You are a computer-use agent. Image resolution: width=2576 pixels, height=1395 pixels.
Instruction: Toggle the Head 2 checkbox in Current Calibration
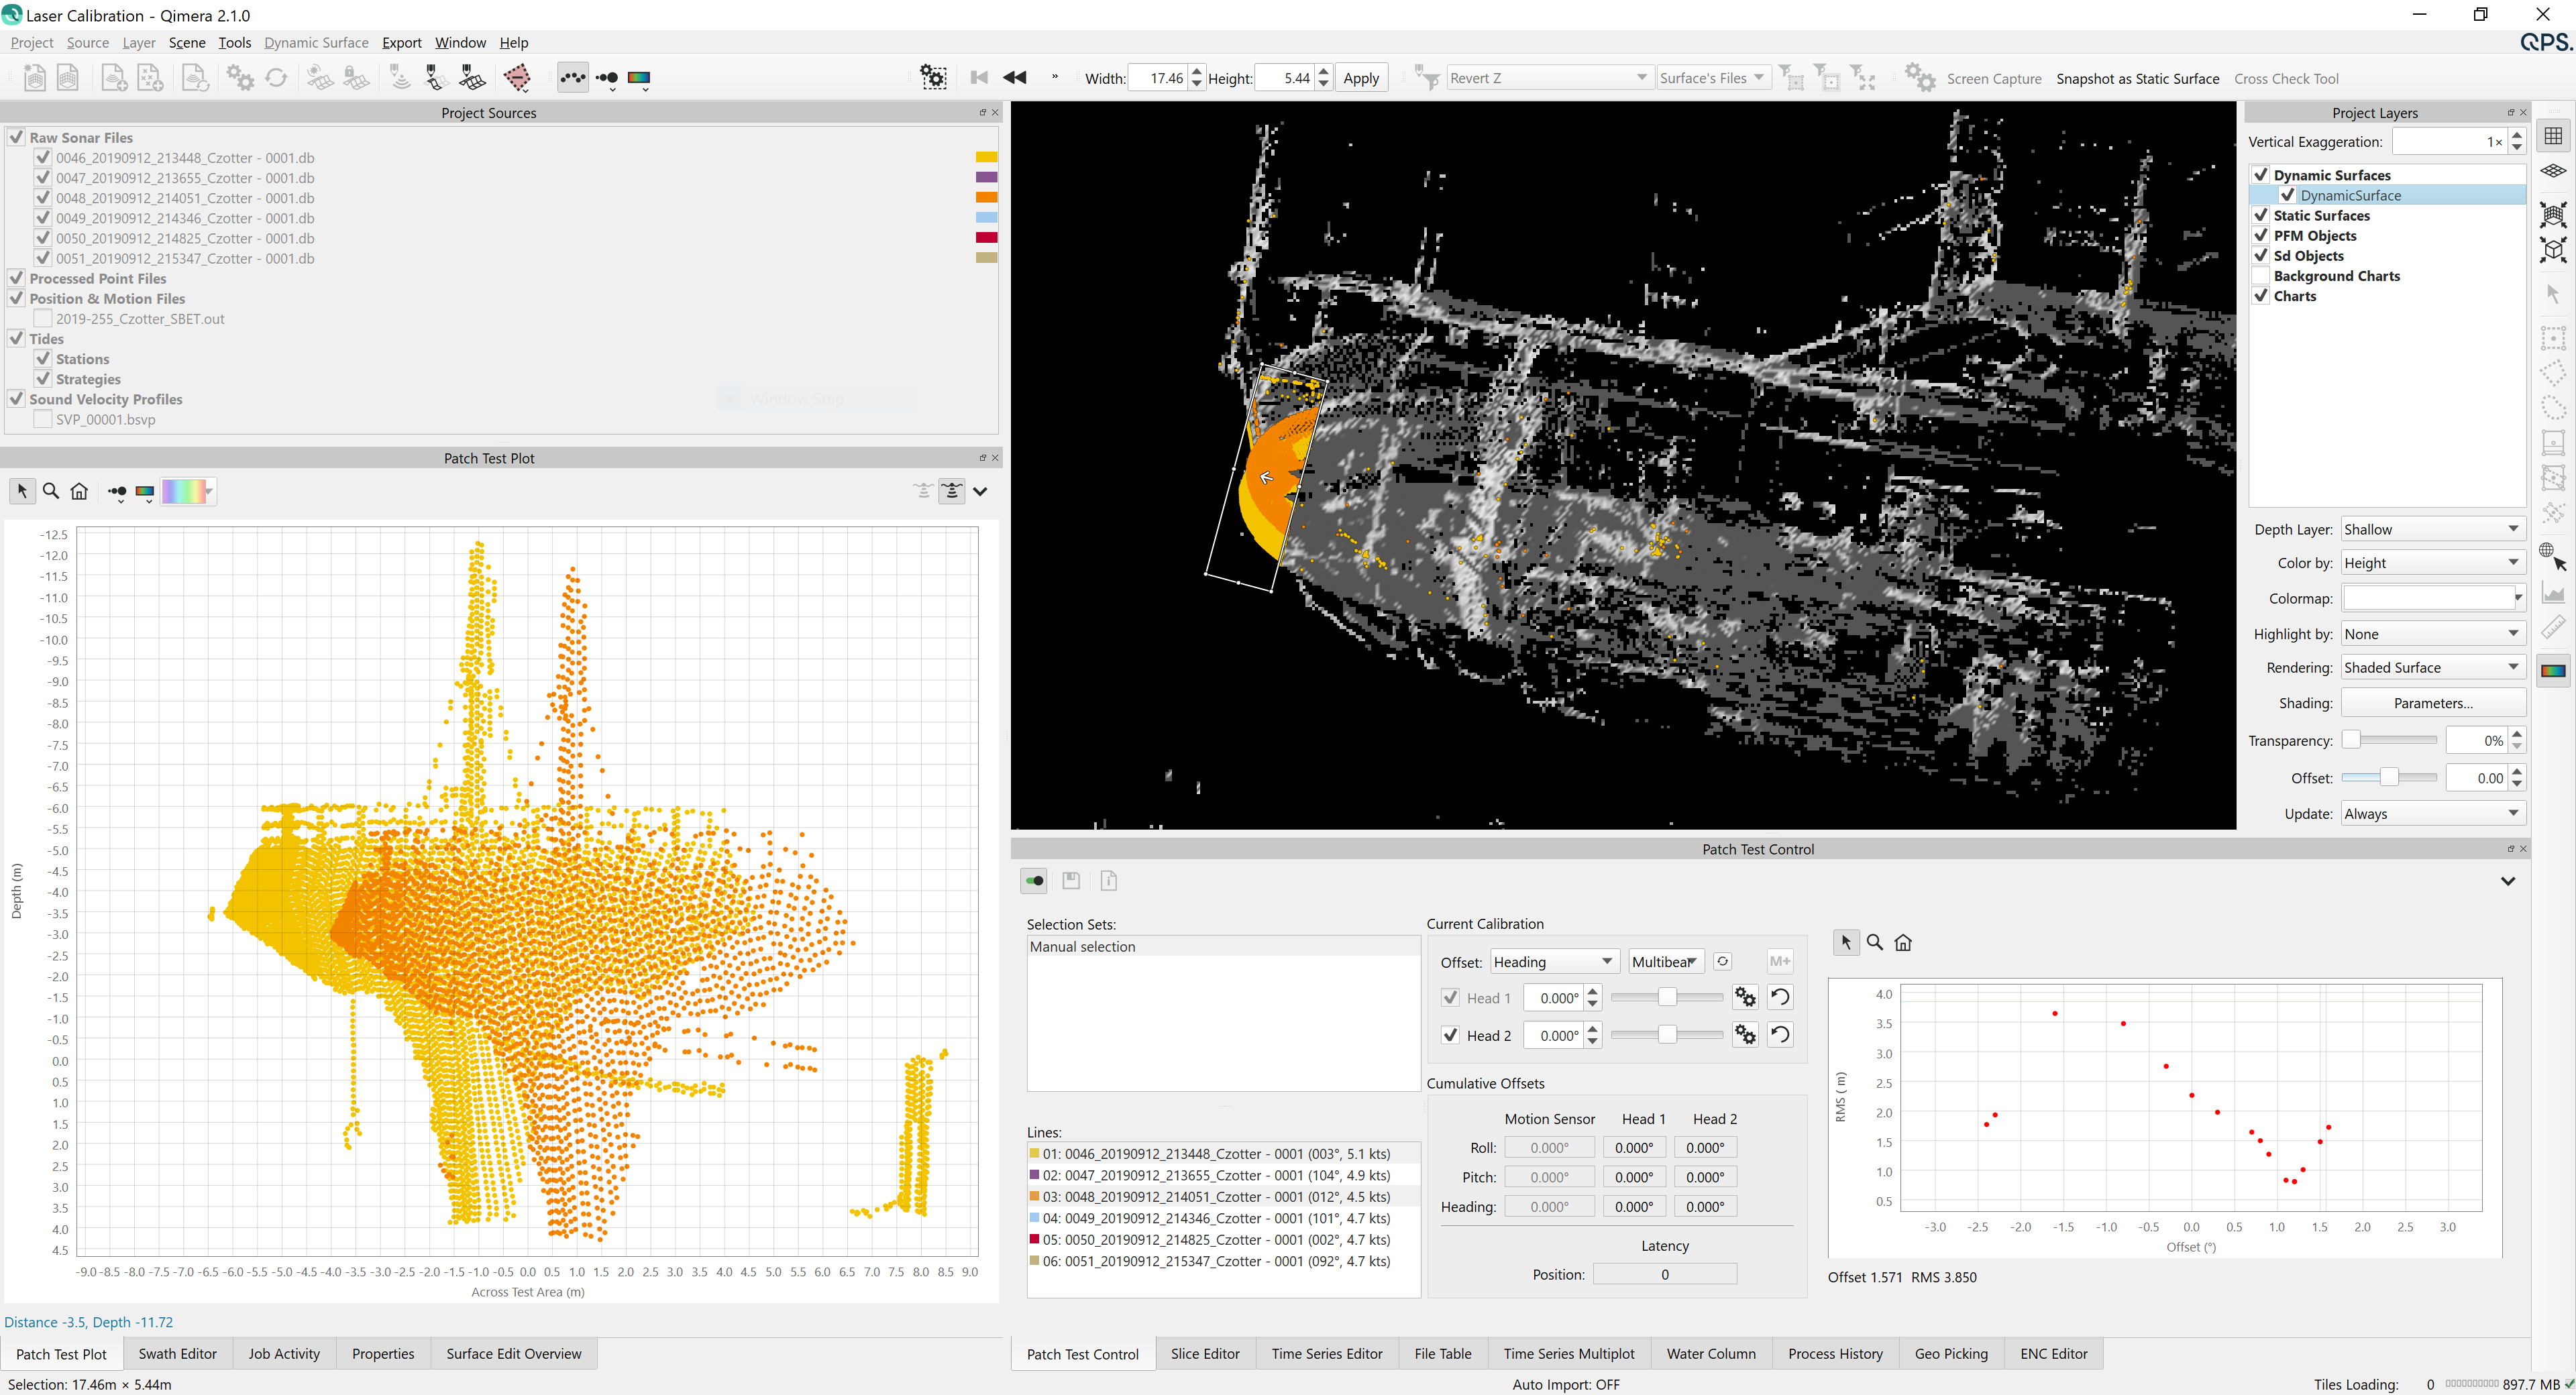click(x=1451, y=1035)
